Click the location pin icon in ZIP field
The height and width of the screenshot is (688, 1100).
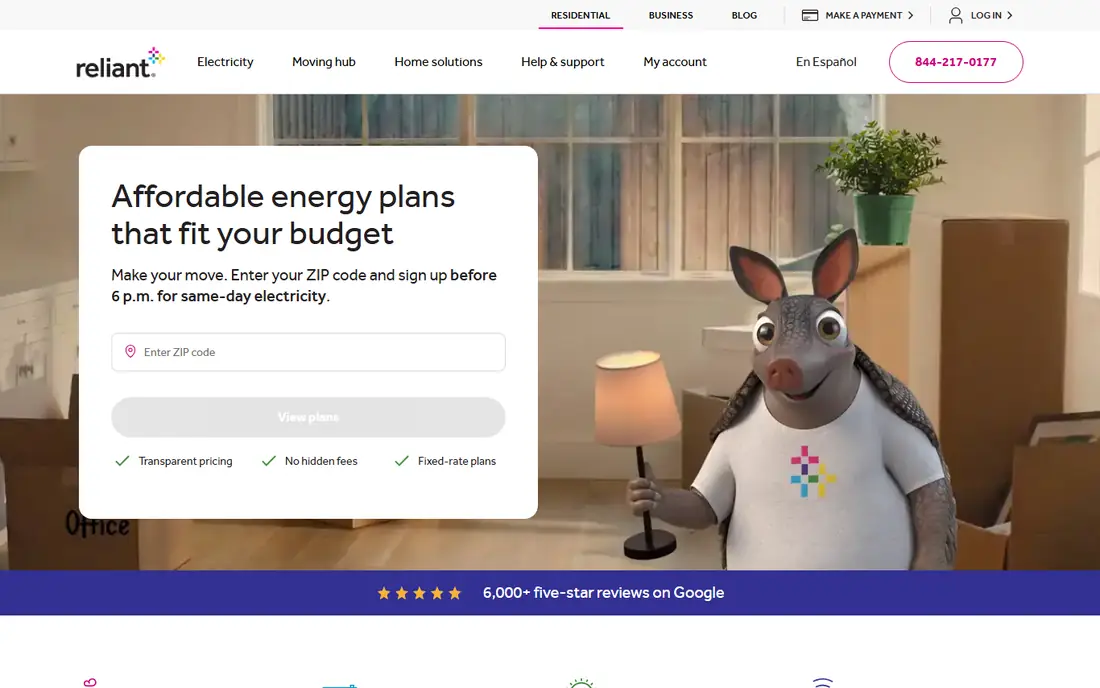130,351
